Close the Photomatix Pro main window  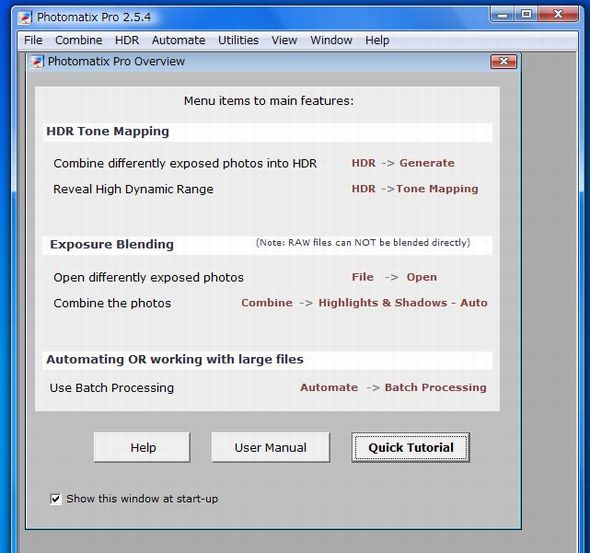point(558,15)
